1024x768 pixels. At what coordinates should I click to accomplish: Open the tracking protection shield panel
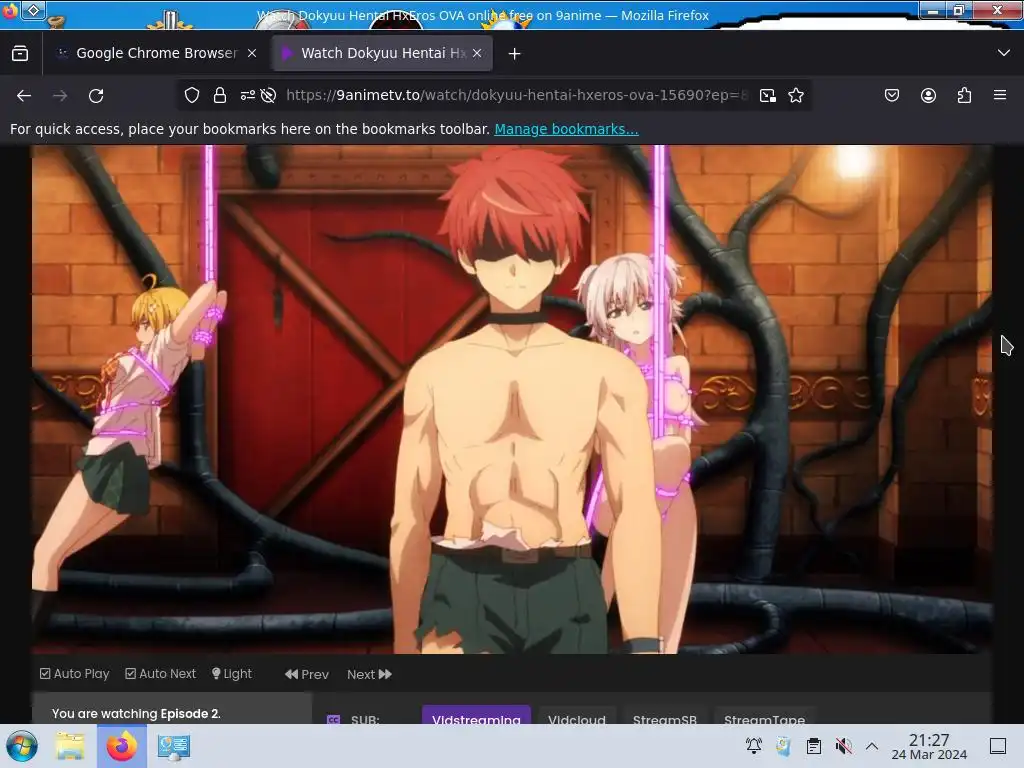coord(191,95)
